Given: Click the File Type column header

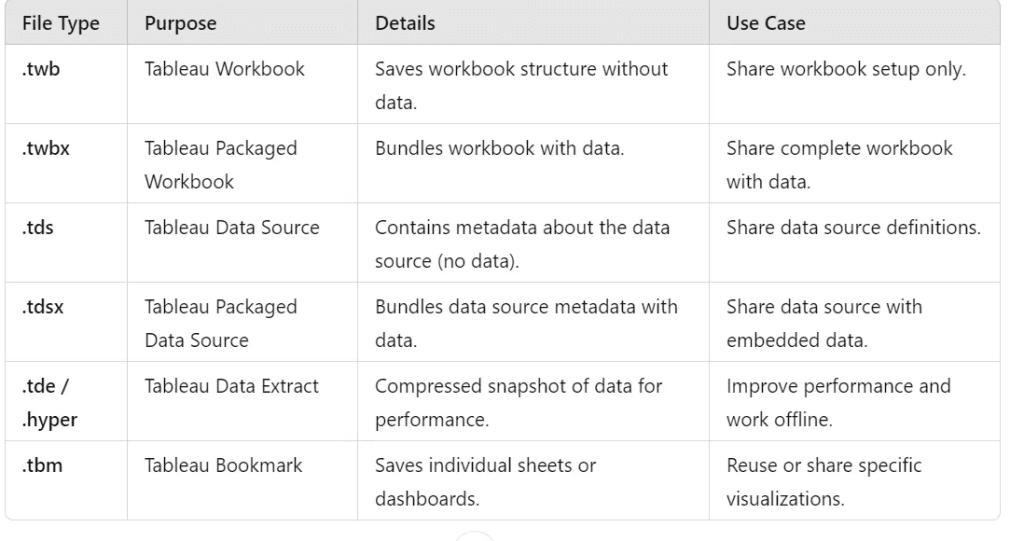Looking at the screenshot, I should pos(58,23).
